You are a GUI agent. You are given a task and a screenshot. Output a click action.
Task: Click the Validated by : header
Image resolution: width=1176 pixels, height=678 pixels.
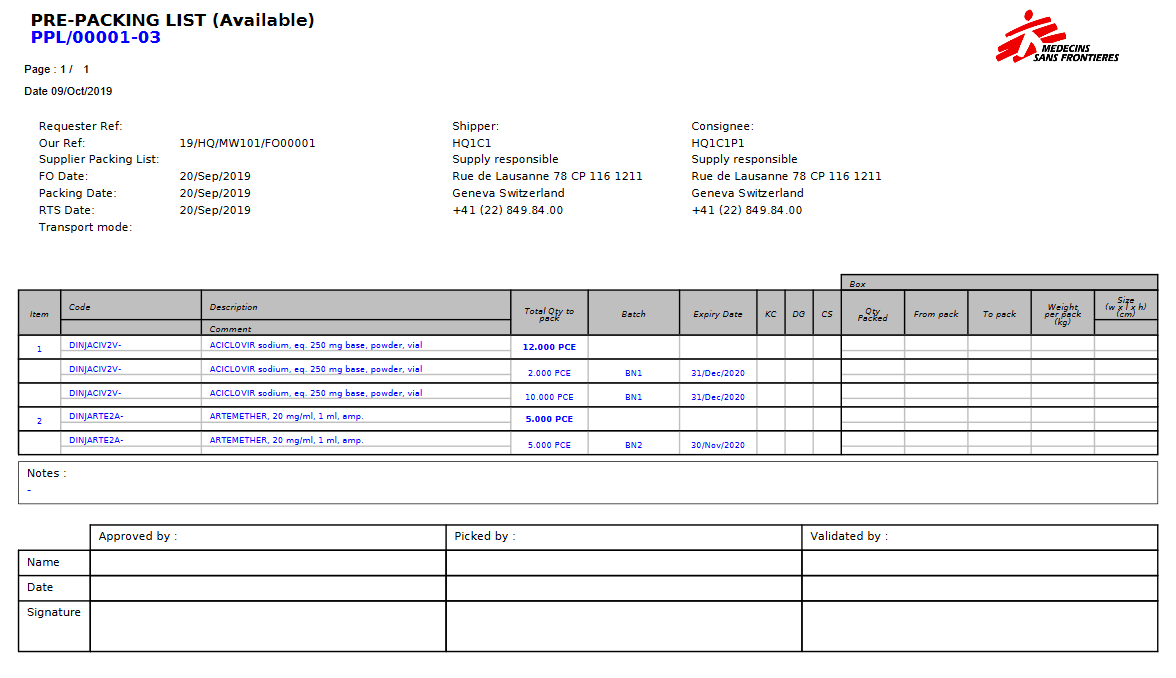[x=849, y=536]
